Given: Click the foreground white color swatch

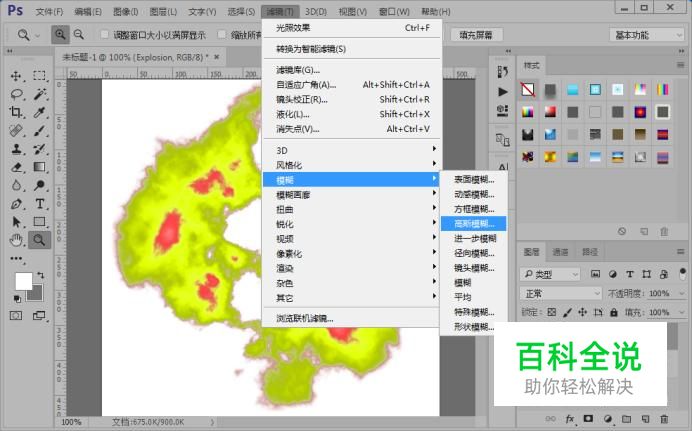Looking at the screenshot, I should coord(23,281).
